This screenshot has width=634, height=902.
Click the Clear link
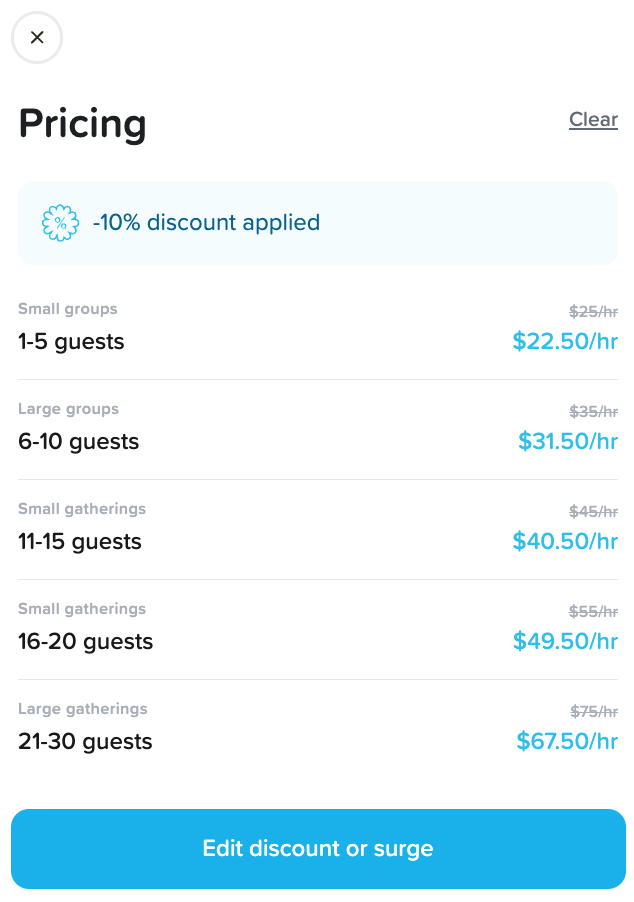[x=593, y=119]
